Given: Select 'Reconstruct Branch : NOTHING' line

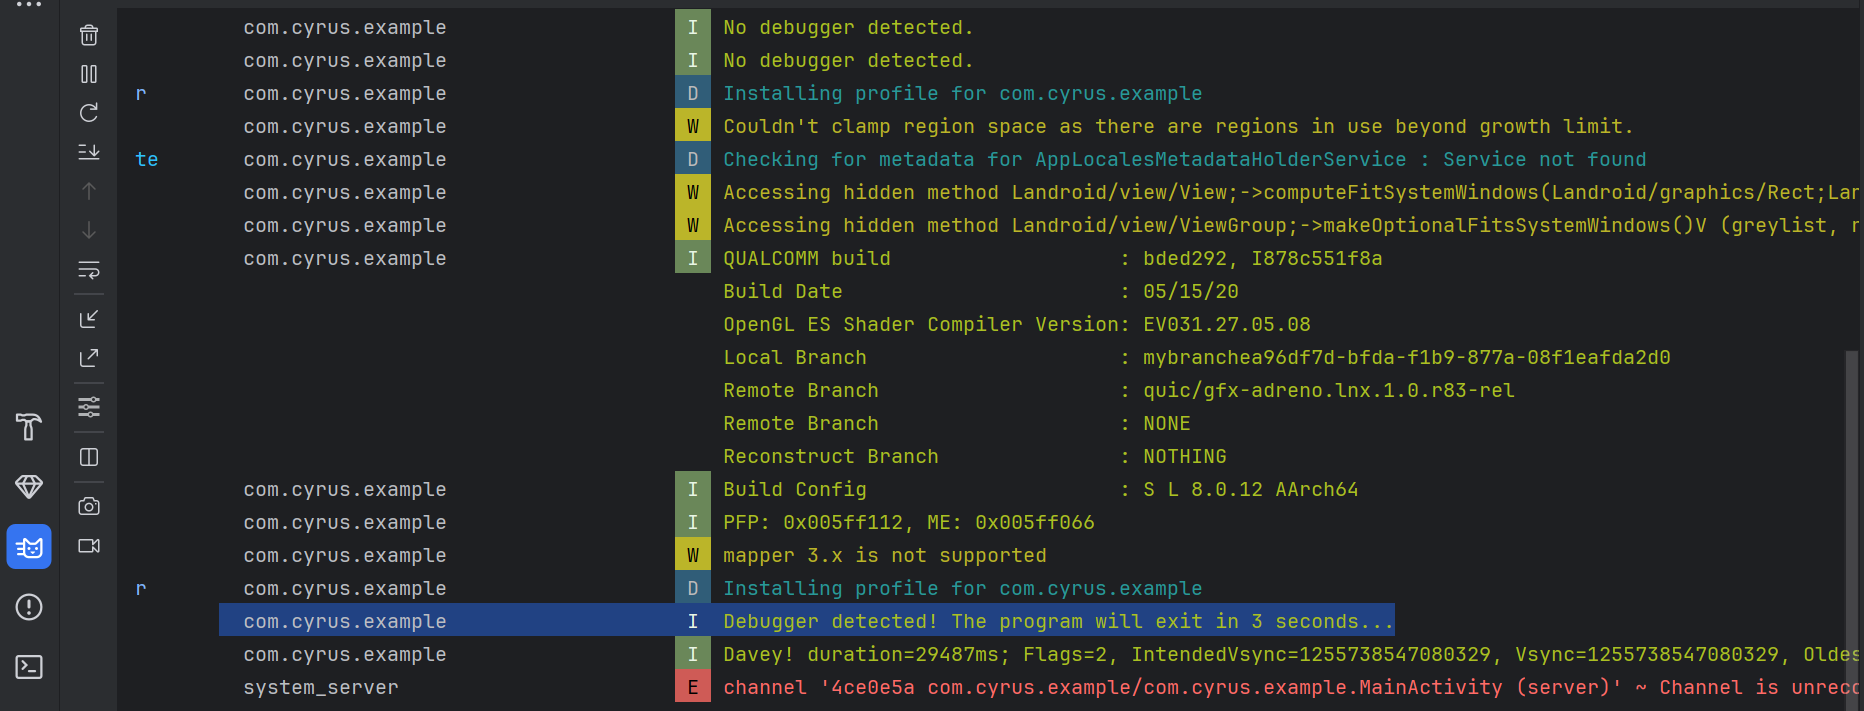Looking at the screenshot, I should (x=974, y=456).
